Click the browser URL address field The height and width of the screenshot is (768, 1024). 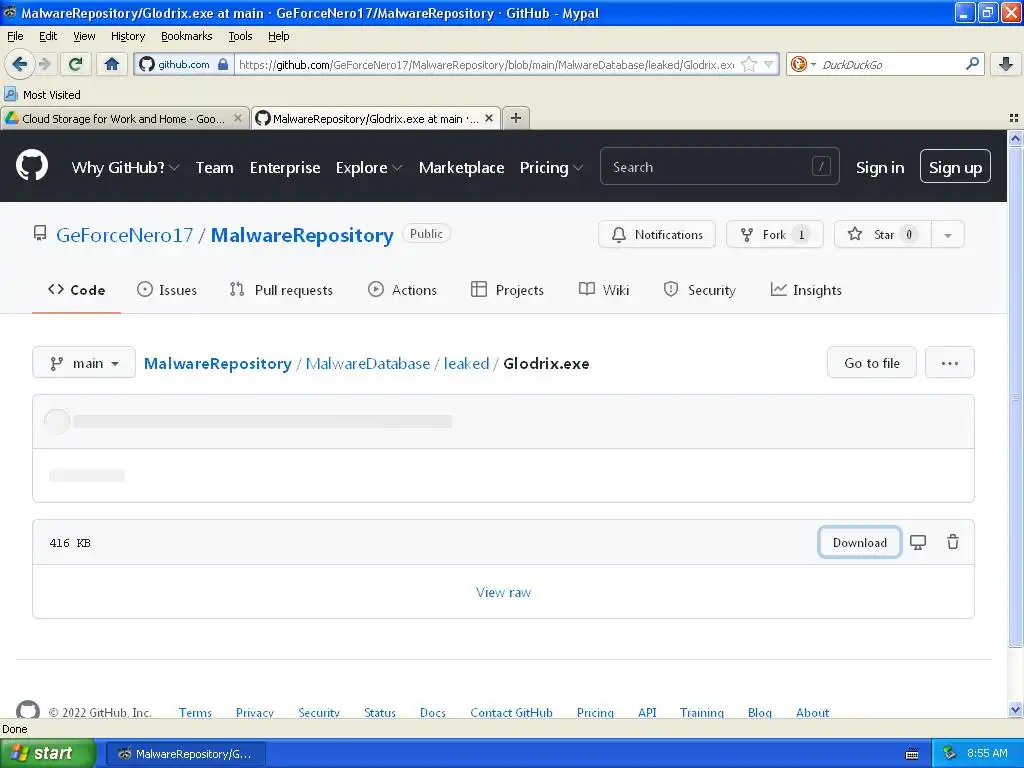pos(487,64)
